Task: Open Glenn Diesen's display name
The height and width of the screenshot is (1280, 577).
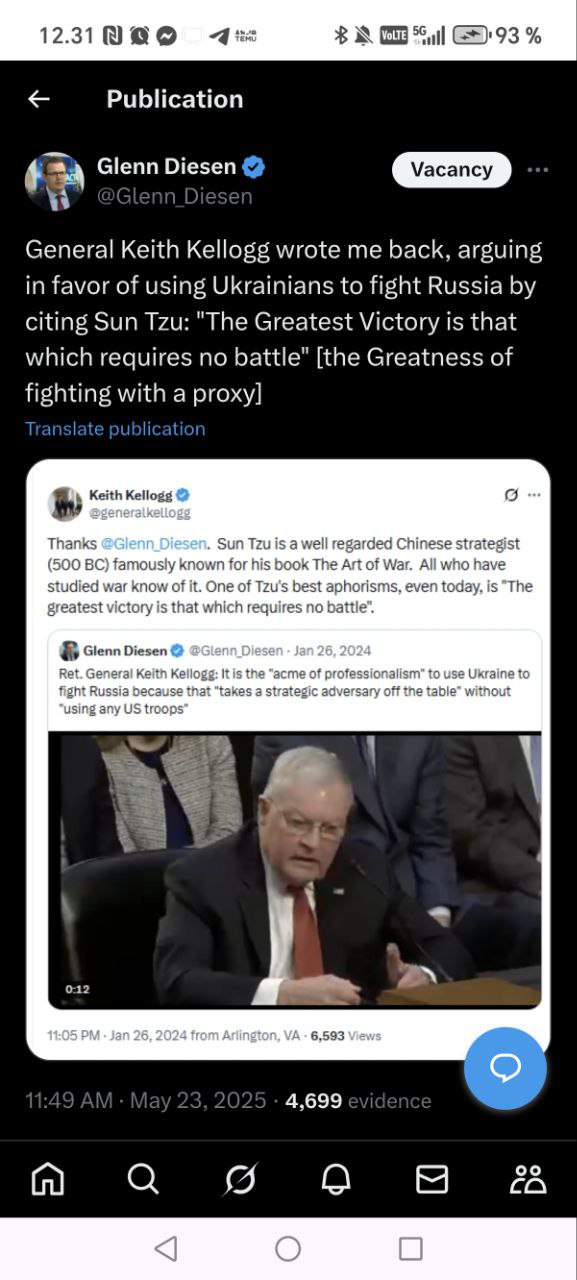Action: tap(166, 166)
